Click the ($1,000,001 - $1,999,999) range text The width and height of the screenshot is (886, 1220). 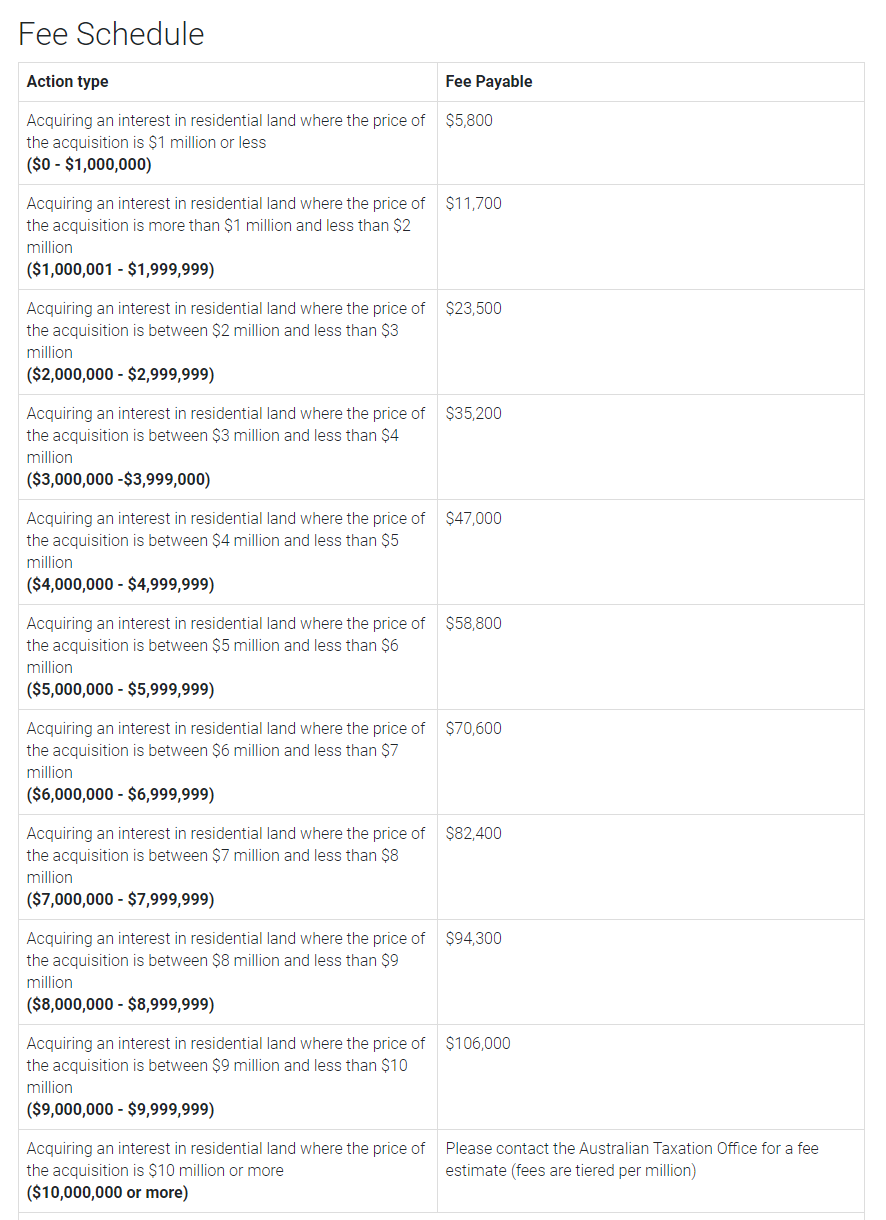tap(120, 270)
